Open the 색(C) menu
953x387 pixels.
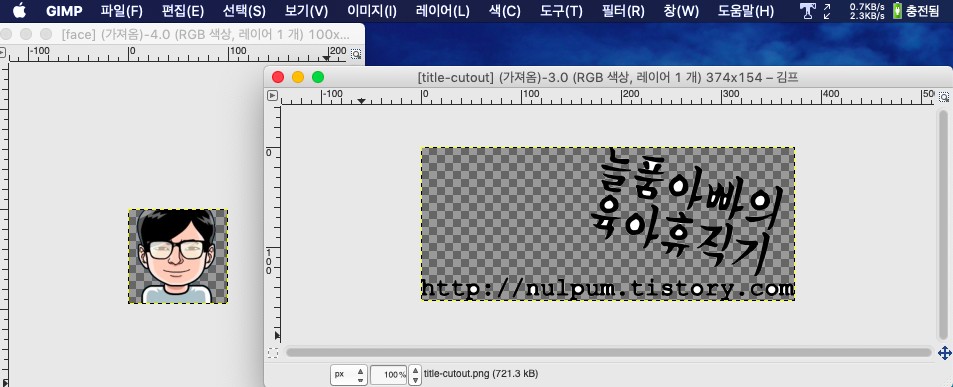pos(505,11)
